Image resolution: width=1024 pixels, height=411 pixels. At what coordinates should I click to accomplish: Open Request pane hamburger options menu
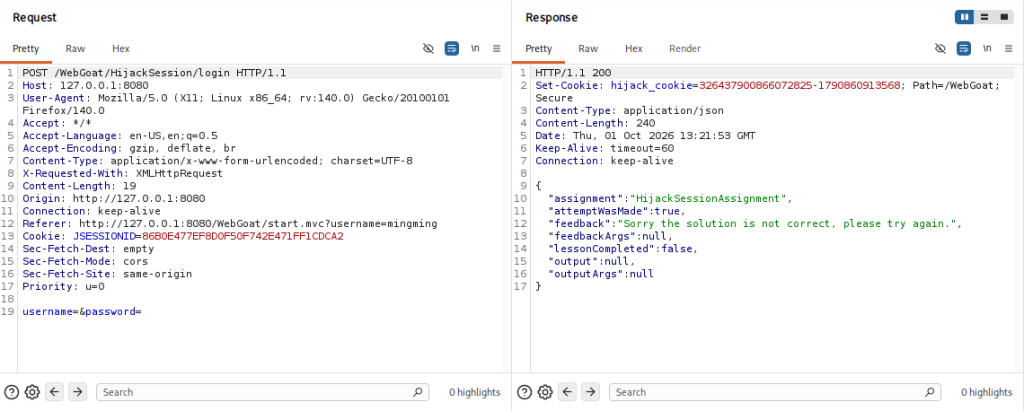click(496, 48)
